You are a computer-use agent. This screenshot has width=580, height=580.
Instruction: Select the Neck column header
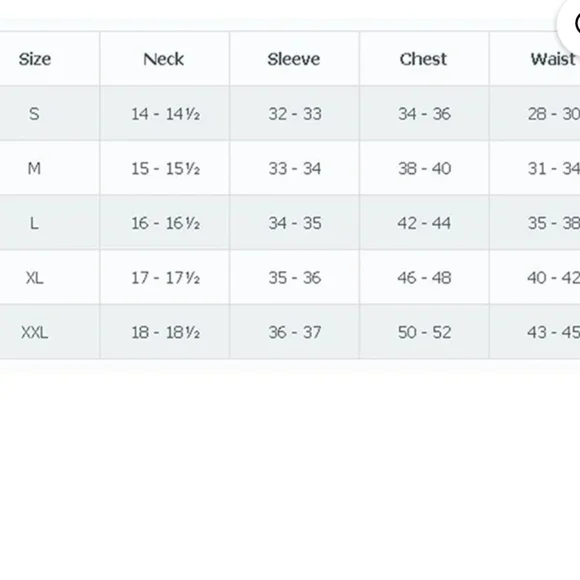click(164, 59)
